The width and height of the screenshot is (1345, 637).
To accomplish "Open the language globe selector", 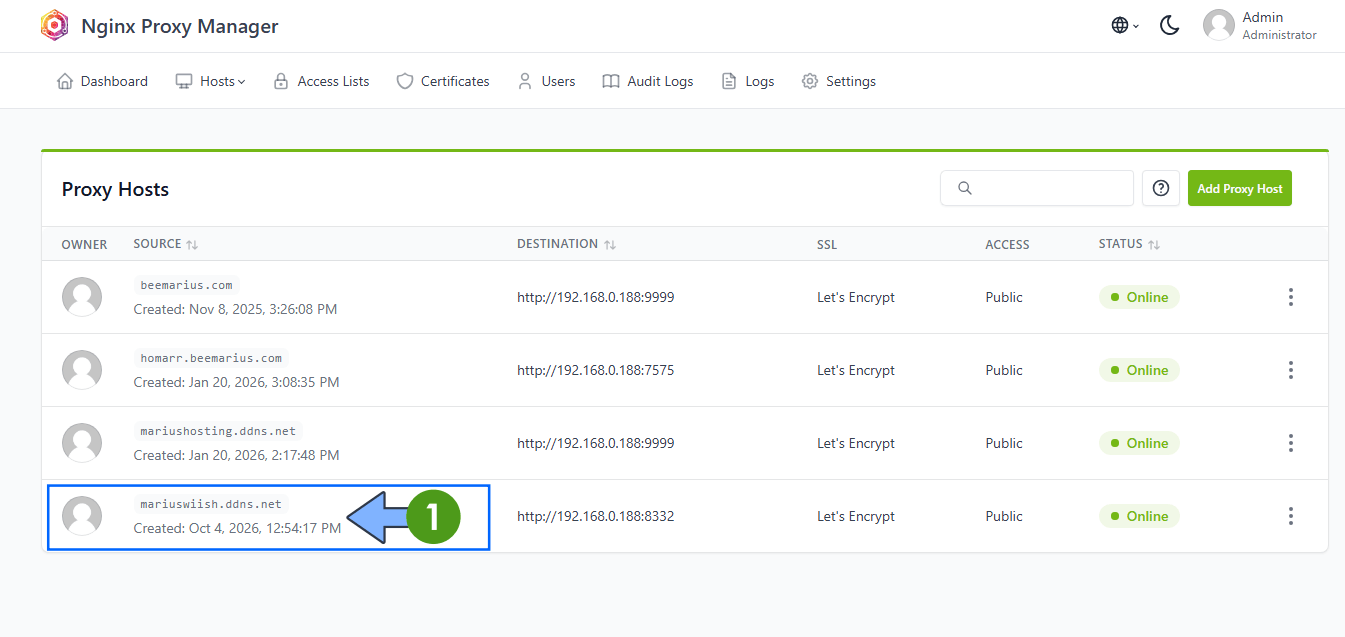I will tap(1125, 26).
